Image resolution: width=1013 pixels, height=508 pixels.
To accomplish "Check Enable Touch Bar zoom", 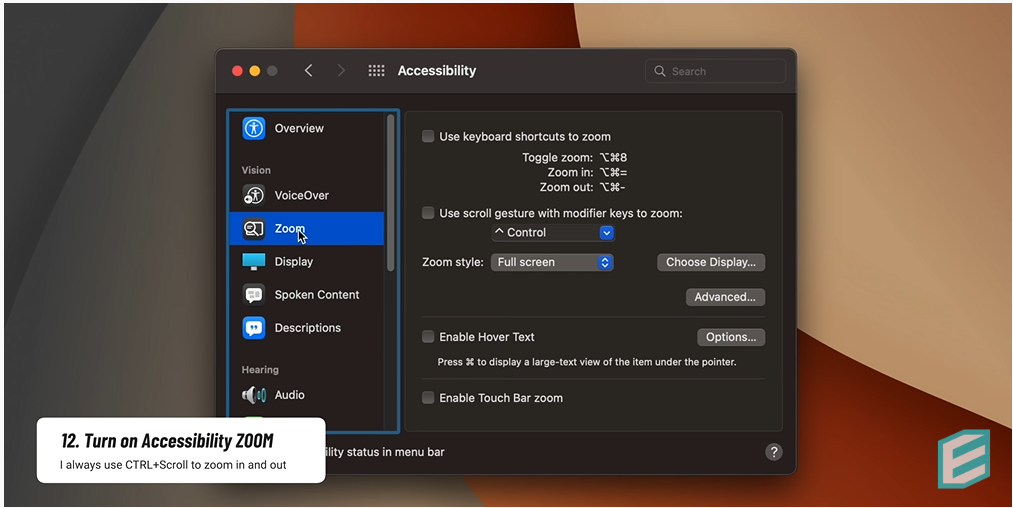I will click(428, 398).
